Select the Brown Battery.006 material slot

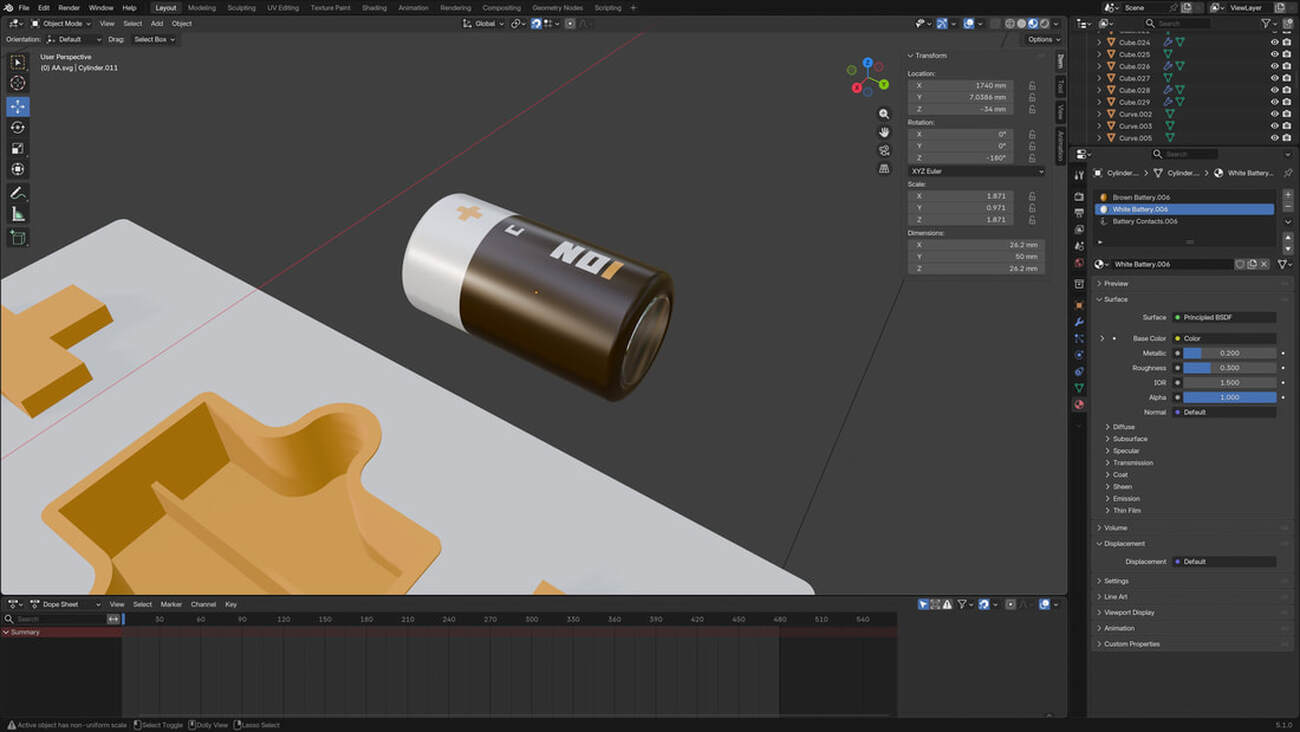tap(1140, 197)
